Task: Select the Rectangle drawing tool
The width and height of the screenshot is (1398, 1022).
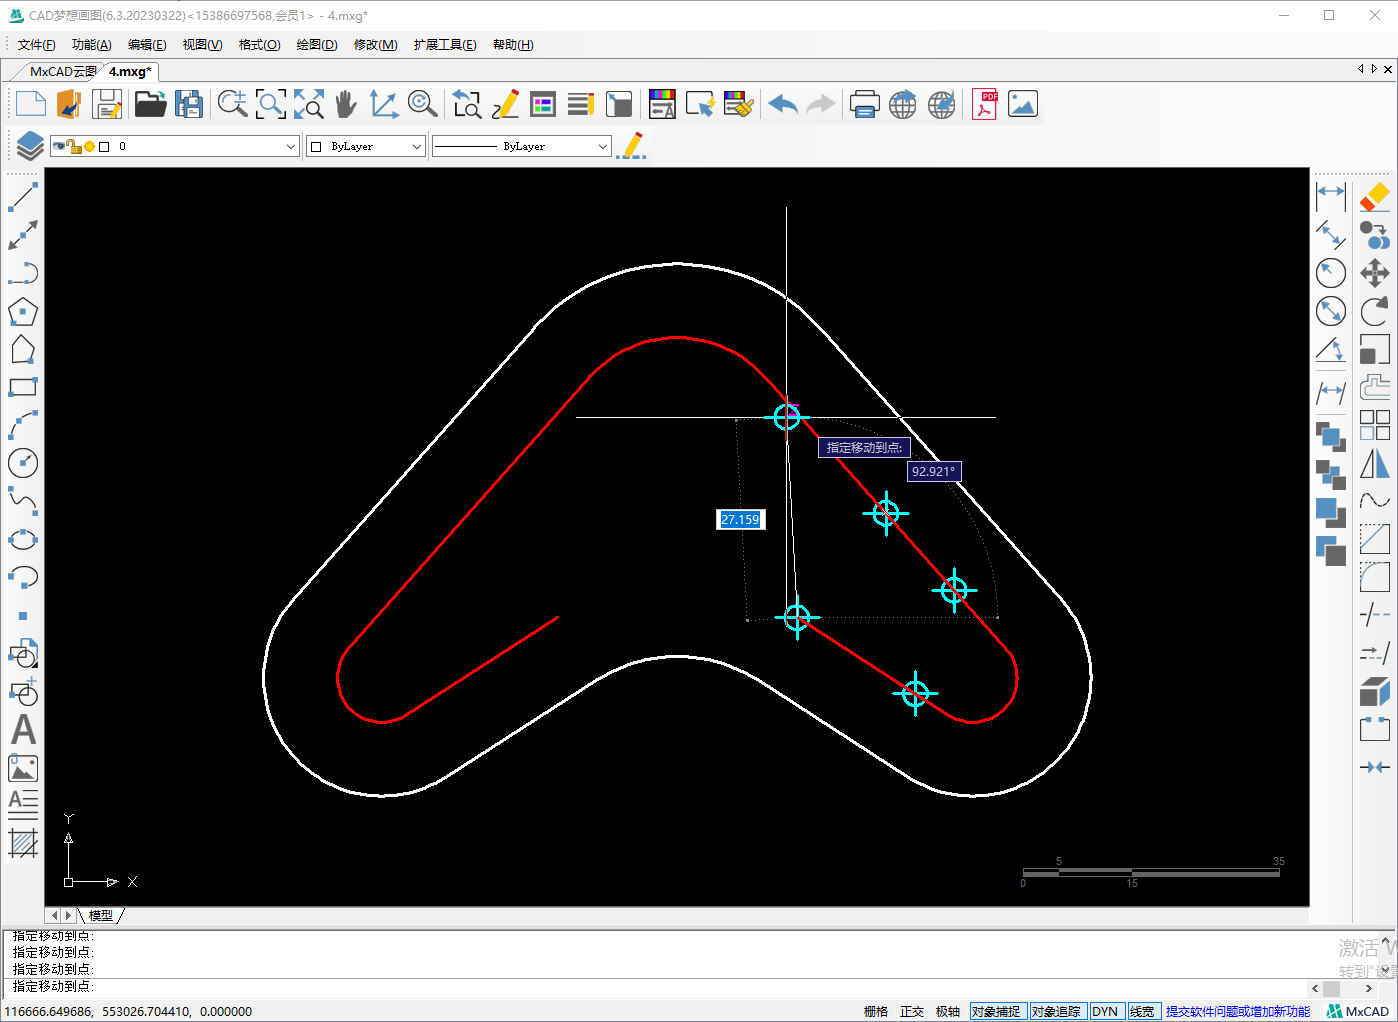Action: click(x=23, y=387)
